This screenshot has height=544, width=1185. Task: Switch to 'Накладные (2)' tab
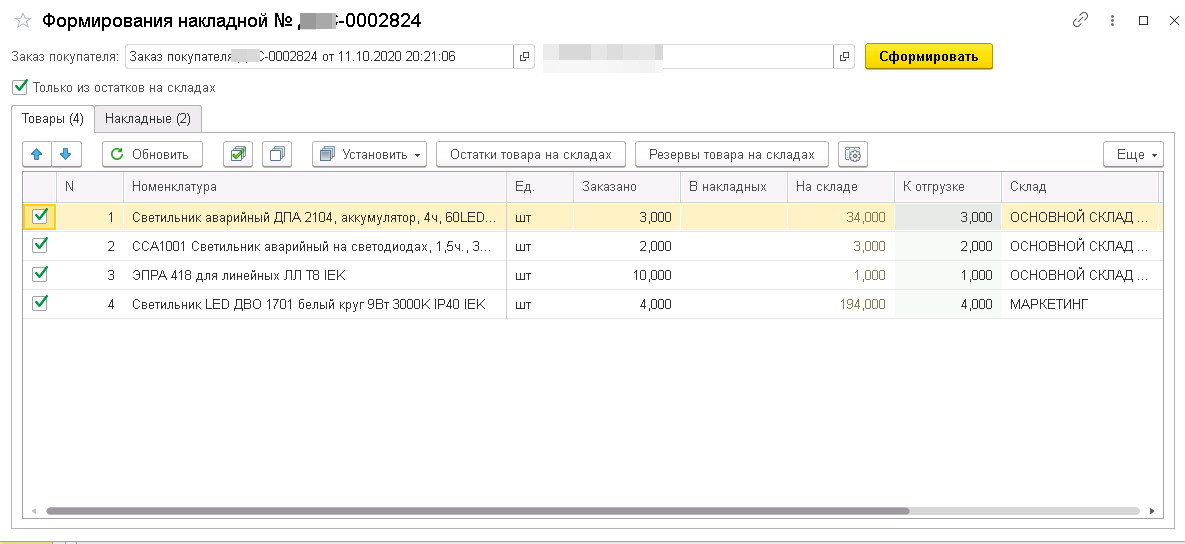coord(148,119)
